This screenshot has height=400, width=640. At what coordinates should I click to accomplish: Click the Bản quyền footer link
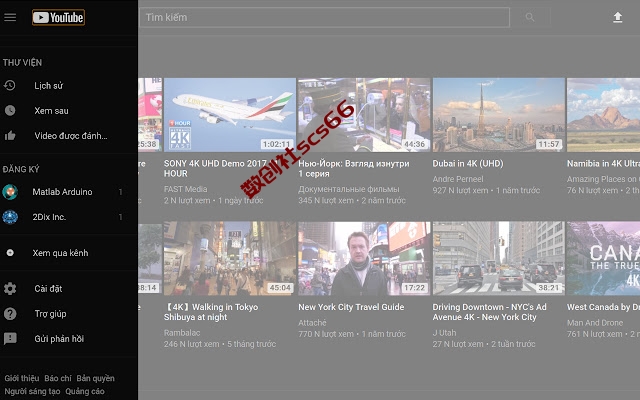(x=96, y=378)
